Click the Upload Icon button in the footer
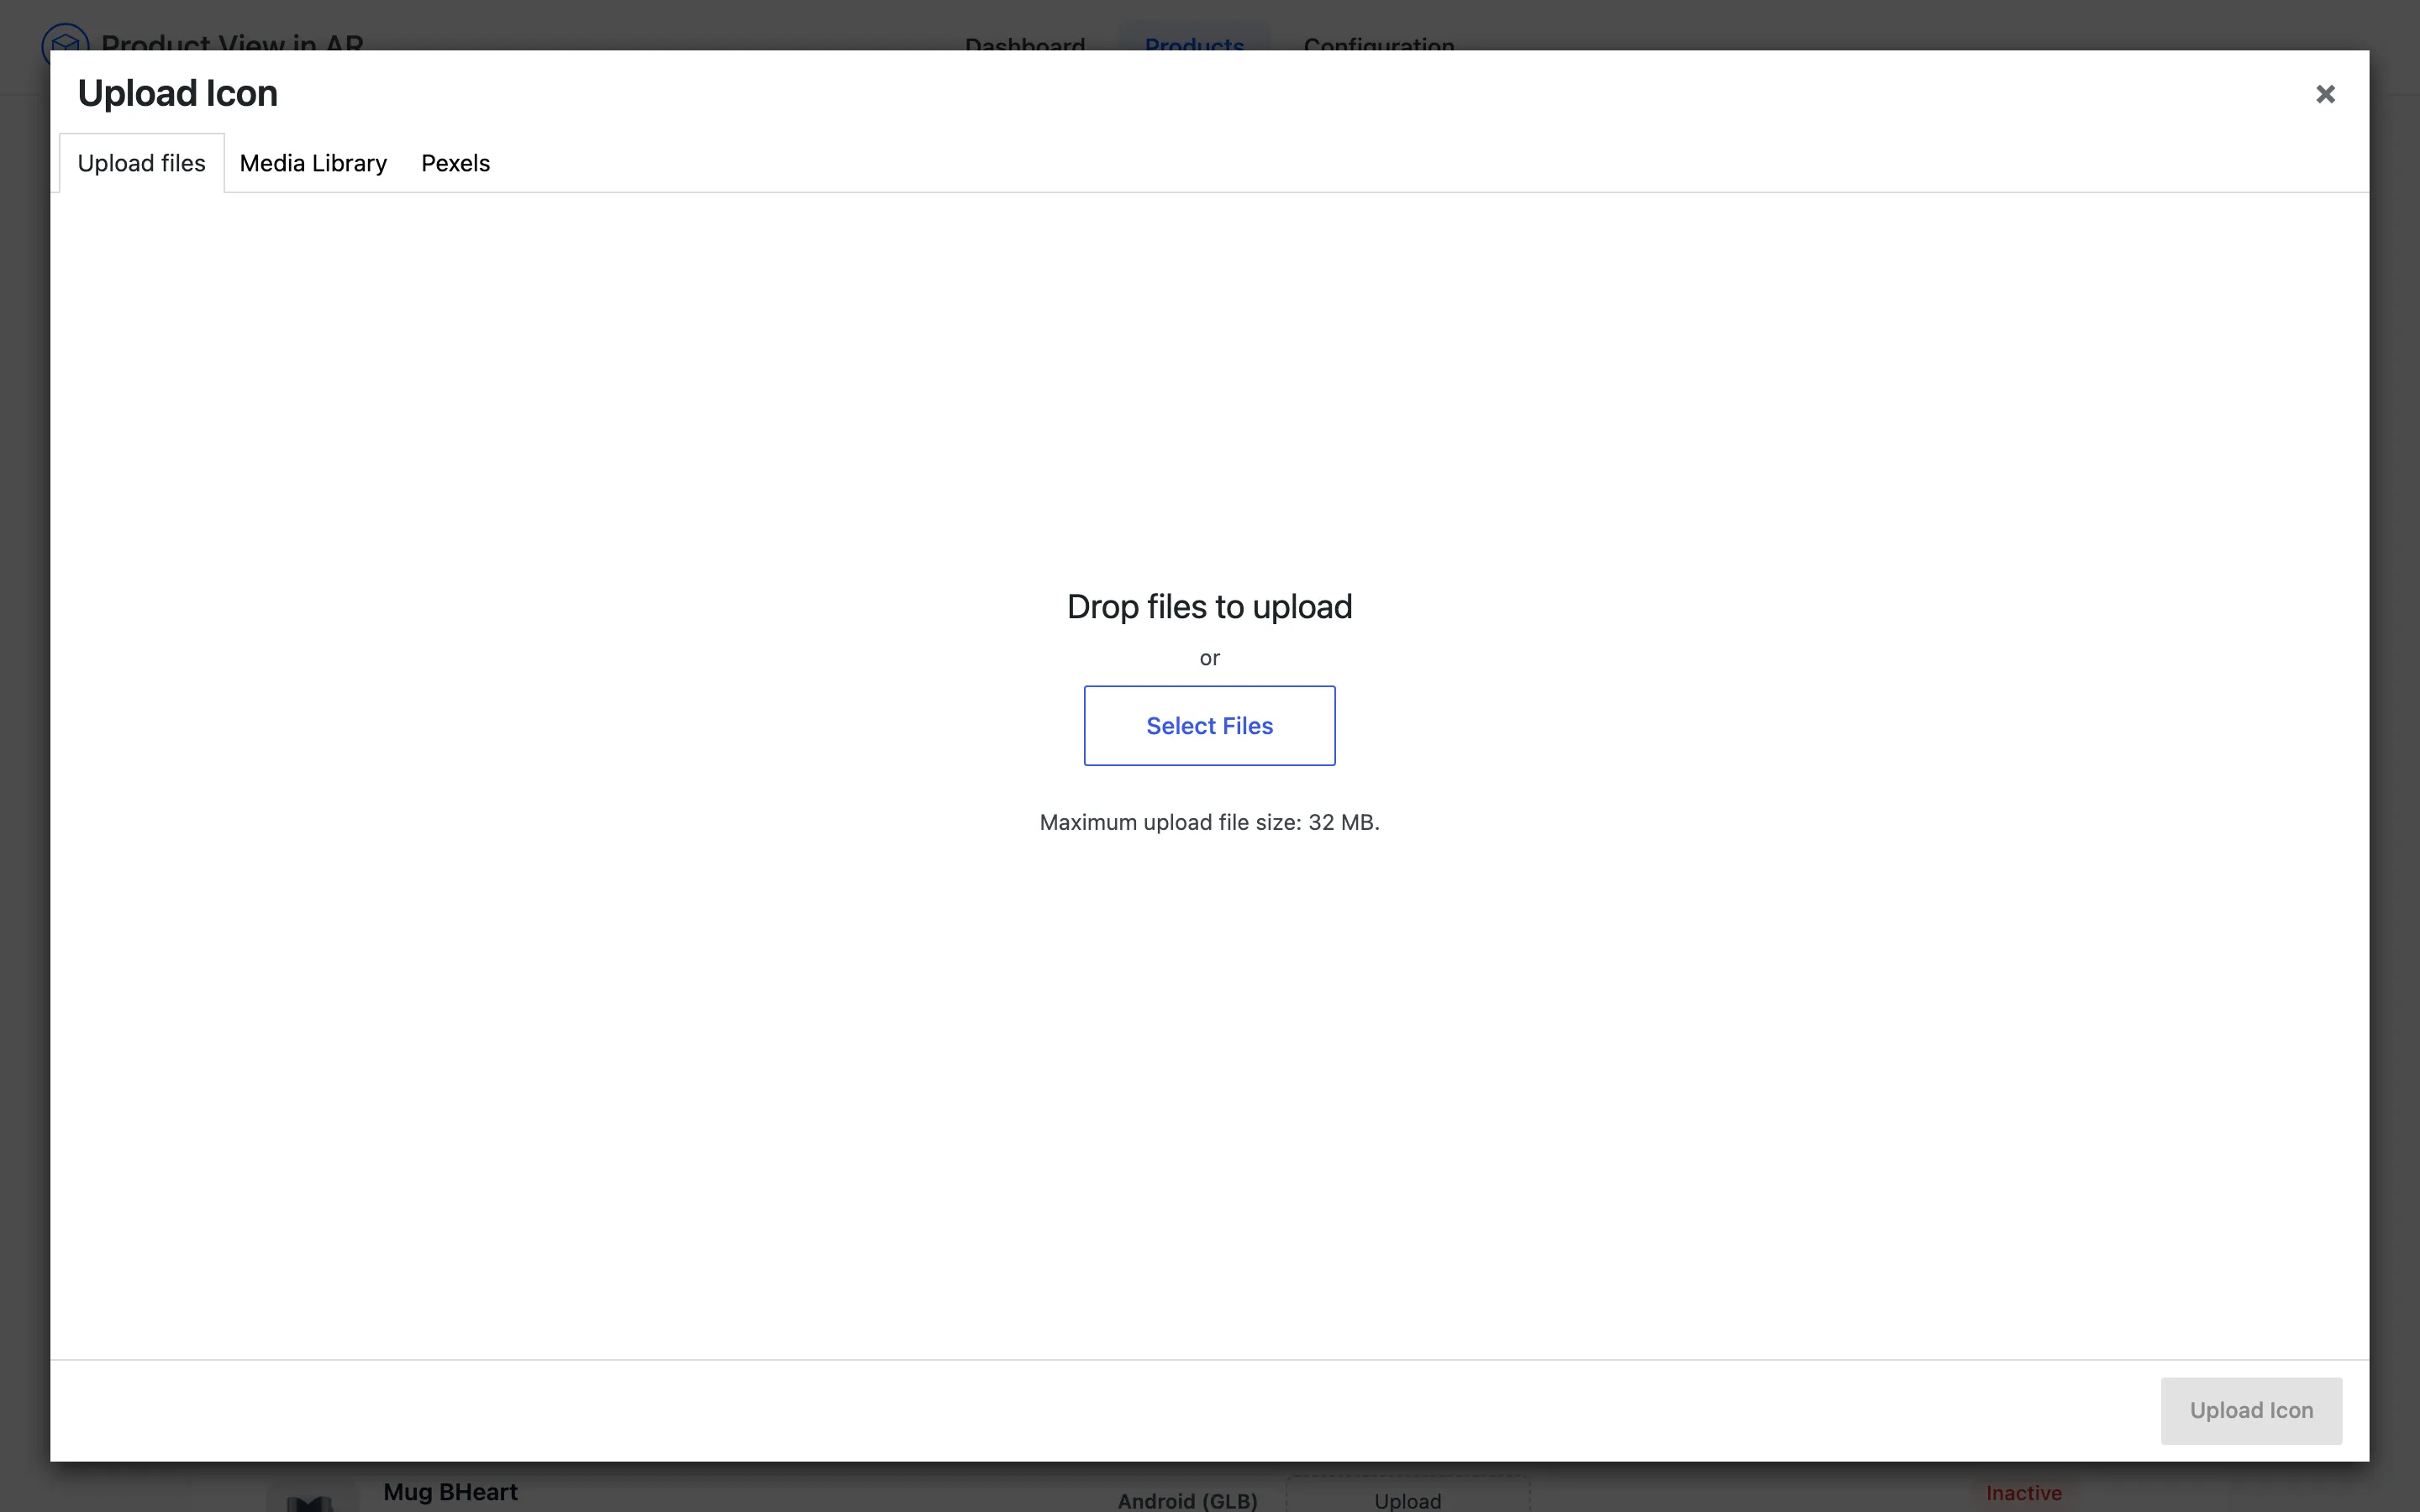 [x=2251, y=1410]
